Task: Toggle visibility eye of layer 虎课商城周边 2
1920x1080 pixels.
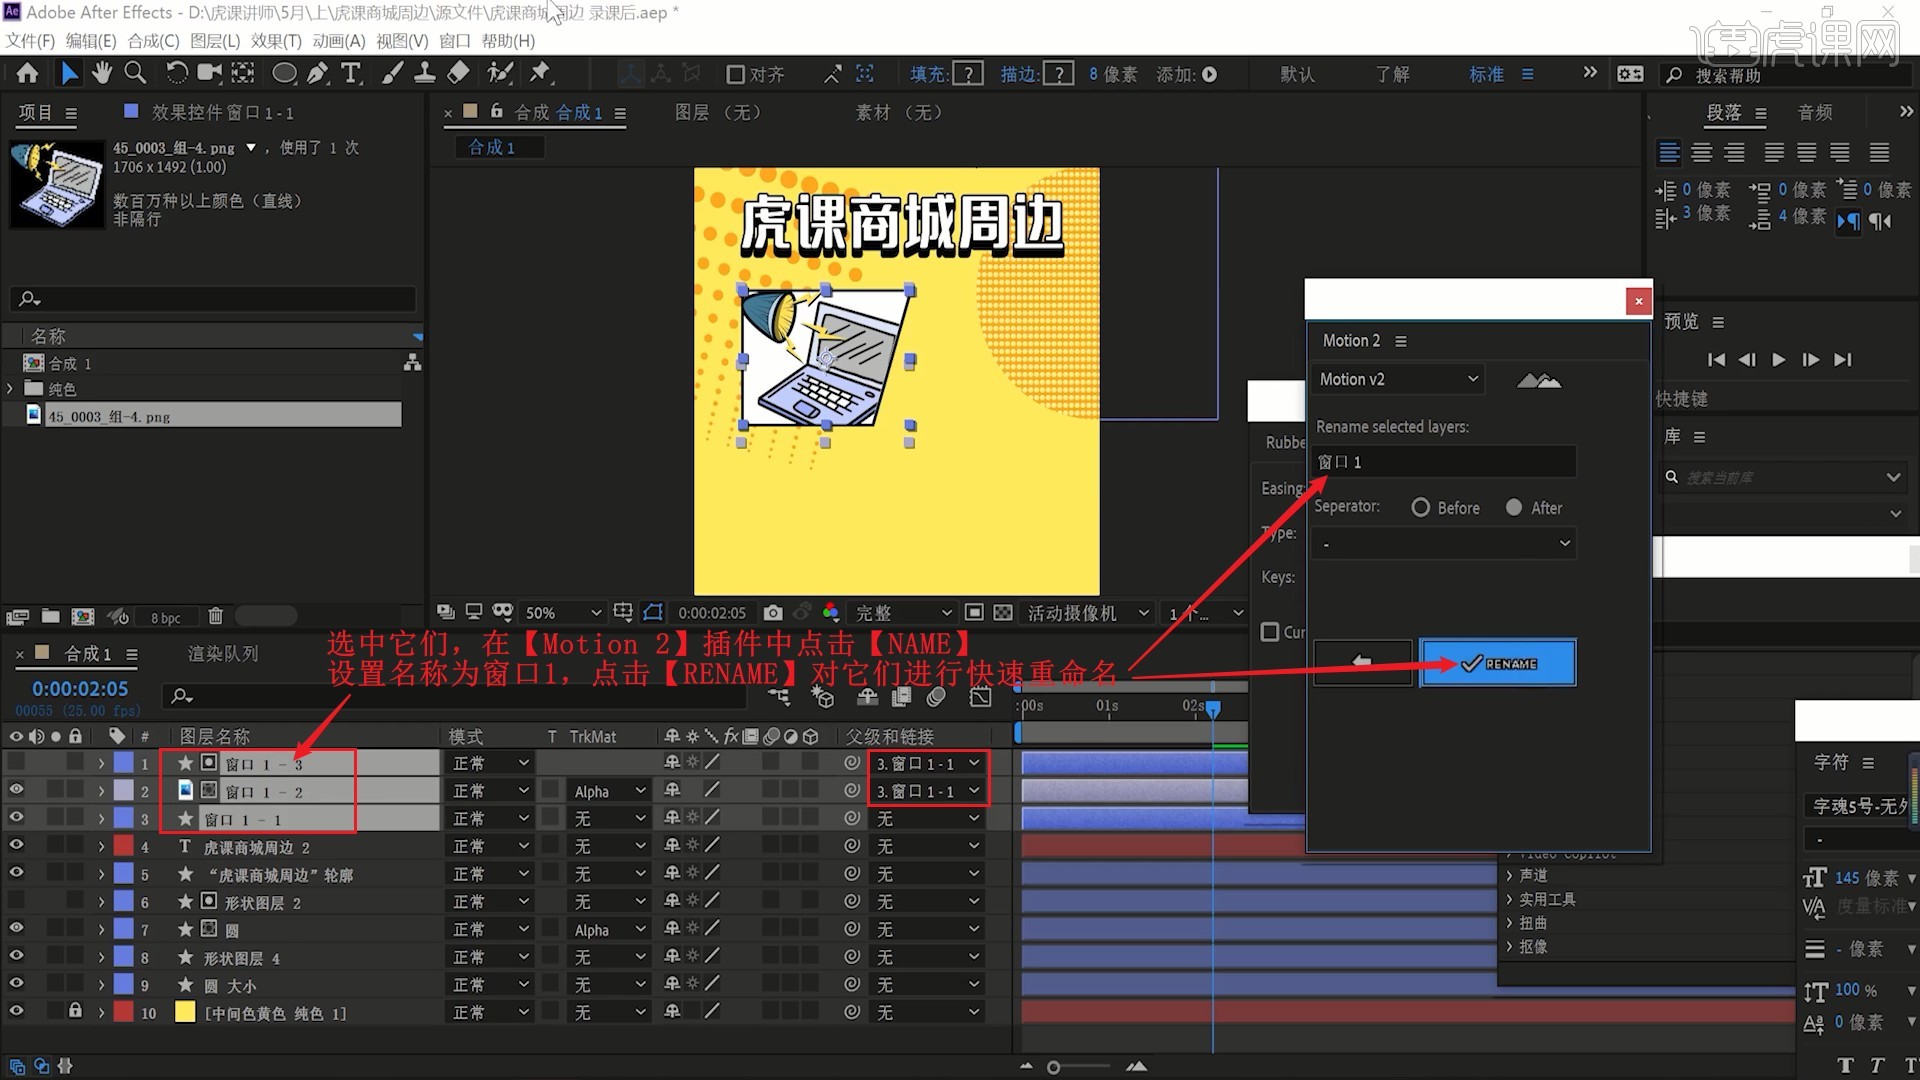Action: click(16, 846)
